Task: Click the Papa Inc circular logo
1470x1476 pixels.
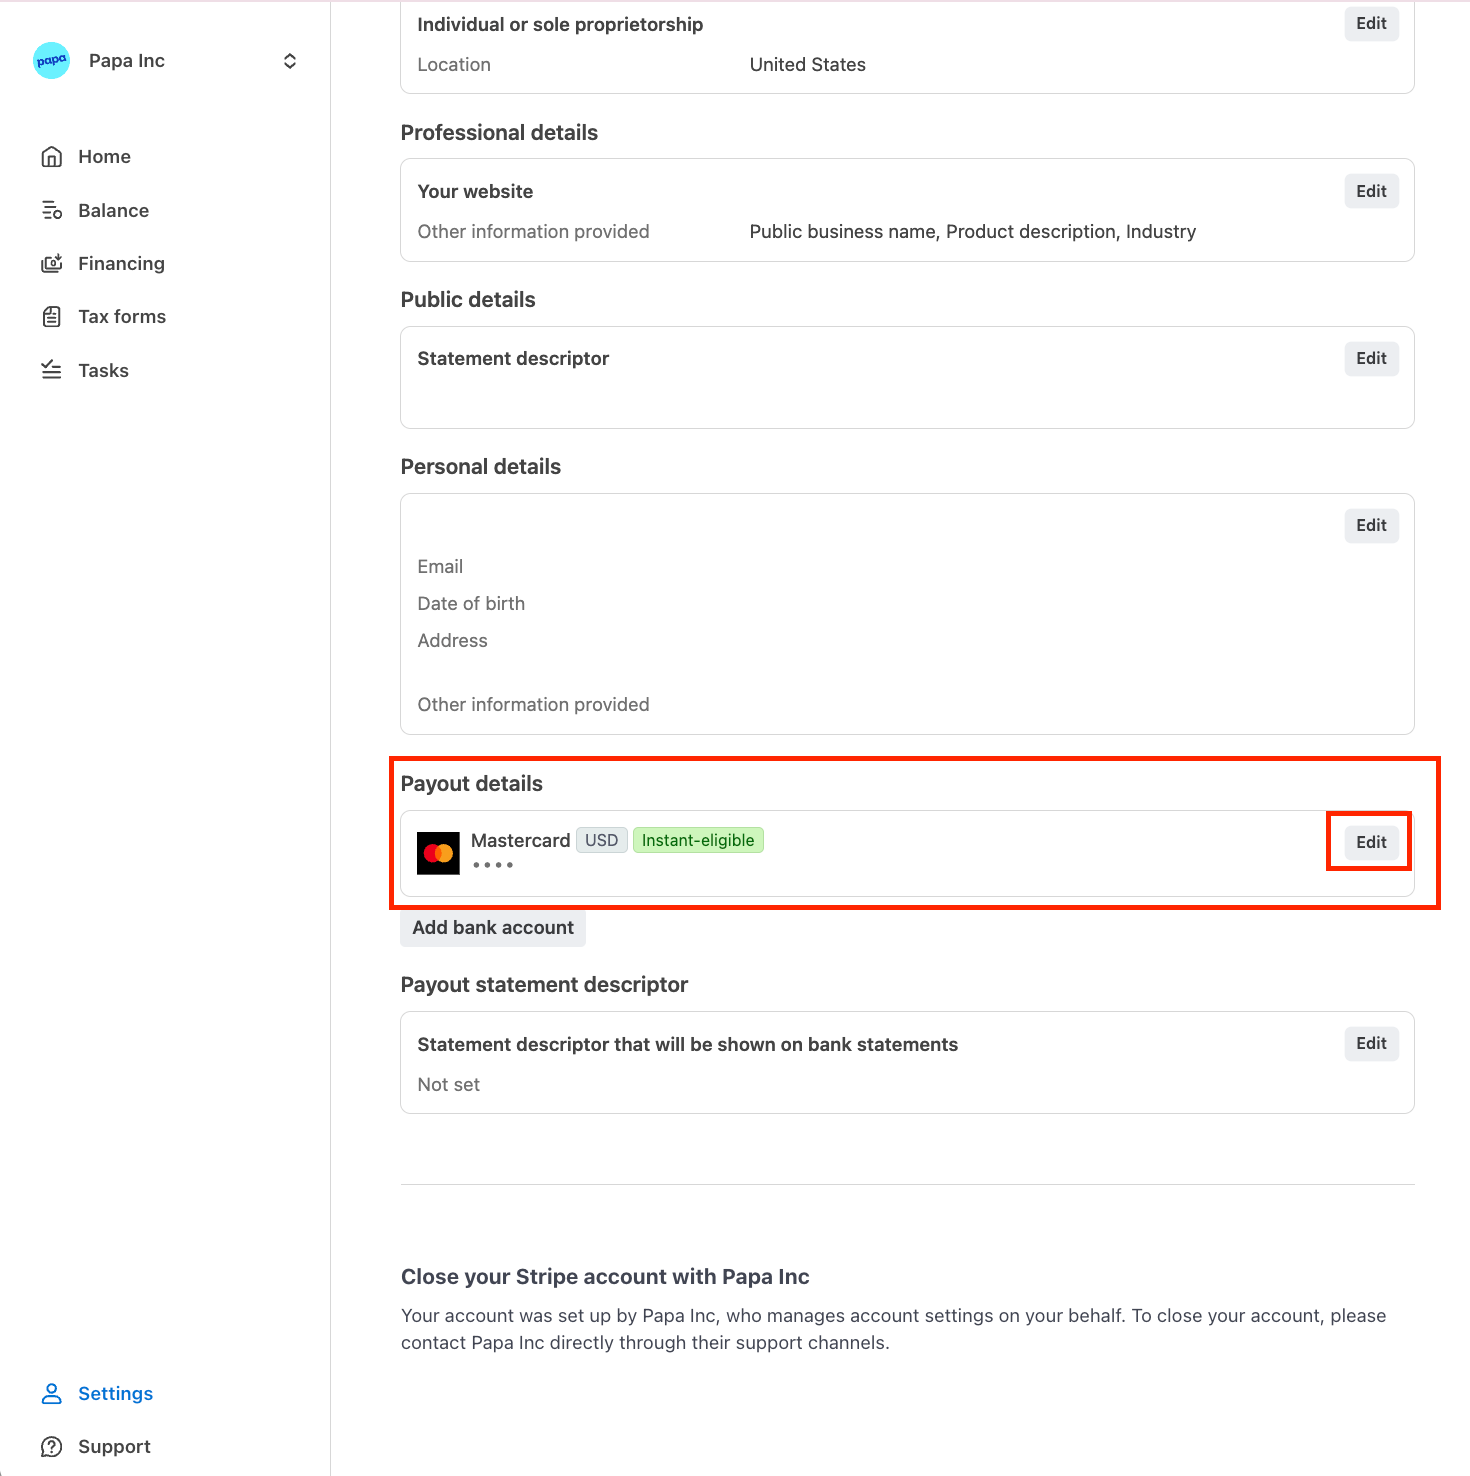Action: pyautogui.click(x=50, y=60)
